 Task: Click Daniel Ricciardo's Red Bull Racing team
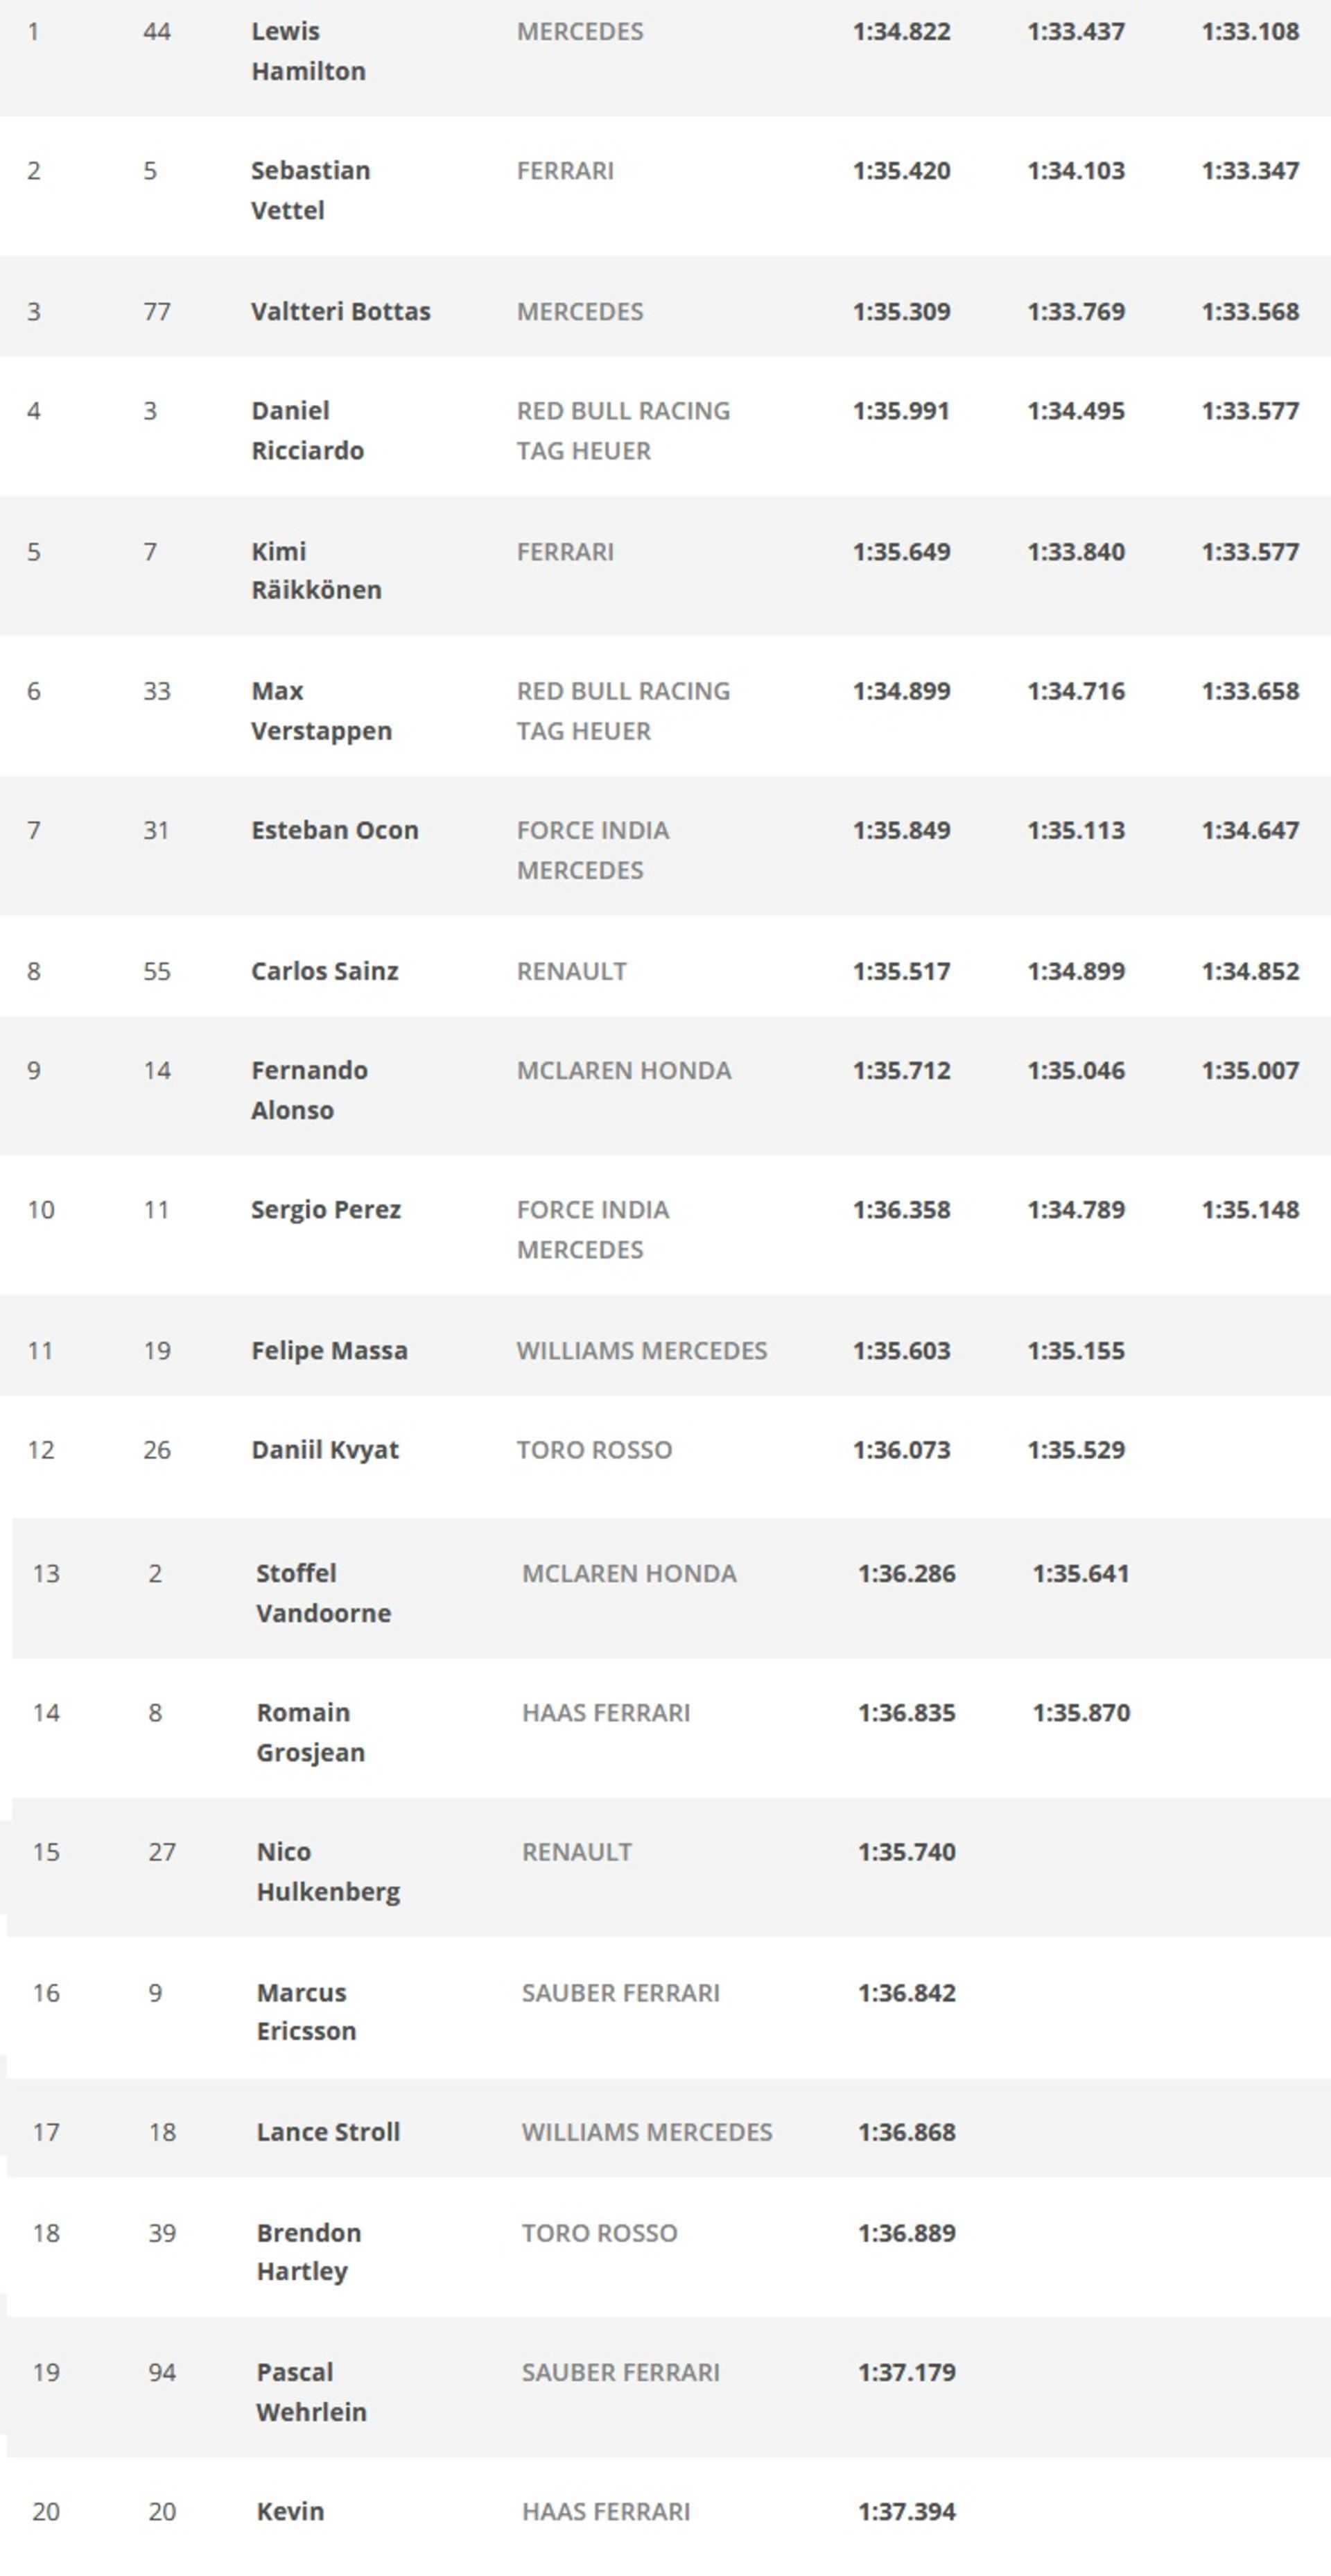(x=623, y=430)
